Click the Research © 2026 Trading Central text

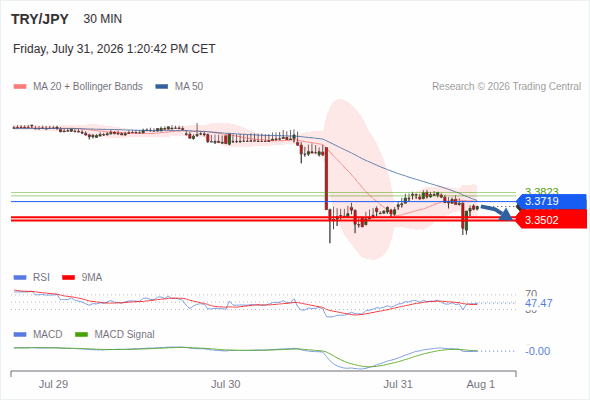[506, 87]
